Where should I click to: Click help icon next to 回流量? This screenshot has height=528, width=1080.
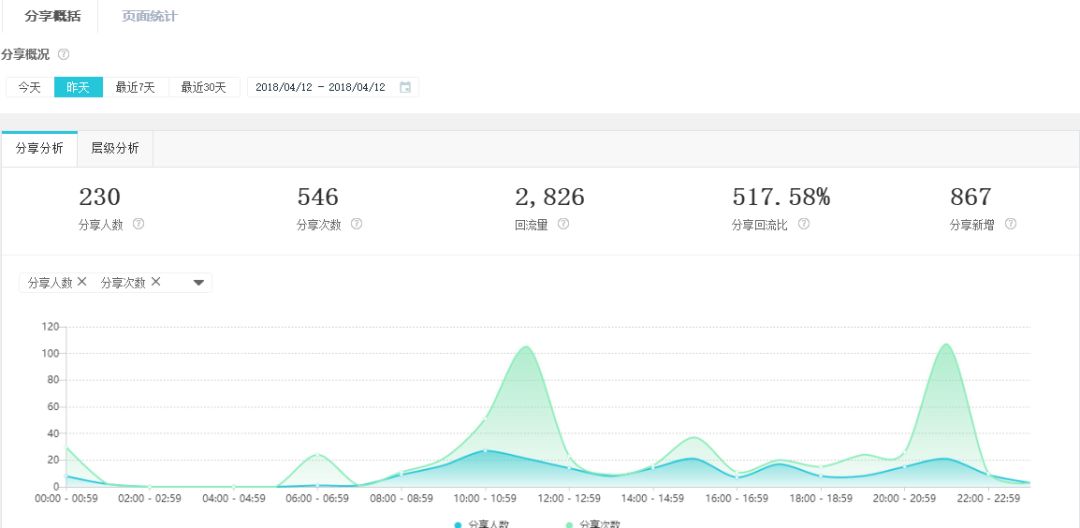point(563,224)
